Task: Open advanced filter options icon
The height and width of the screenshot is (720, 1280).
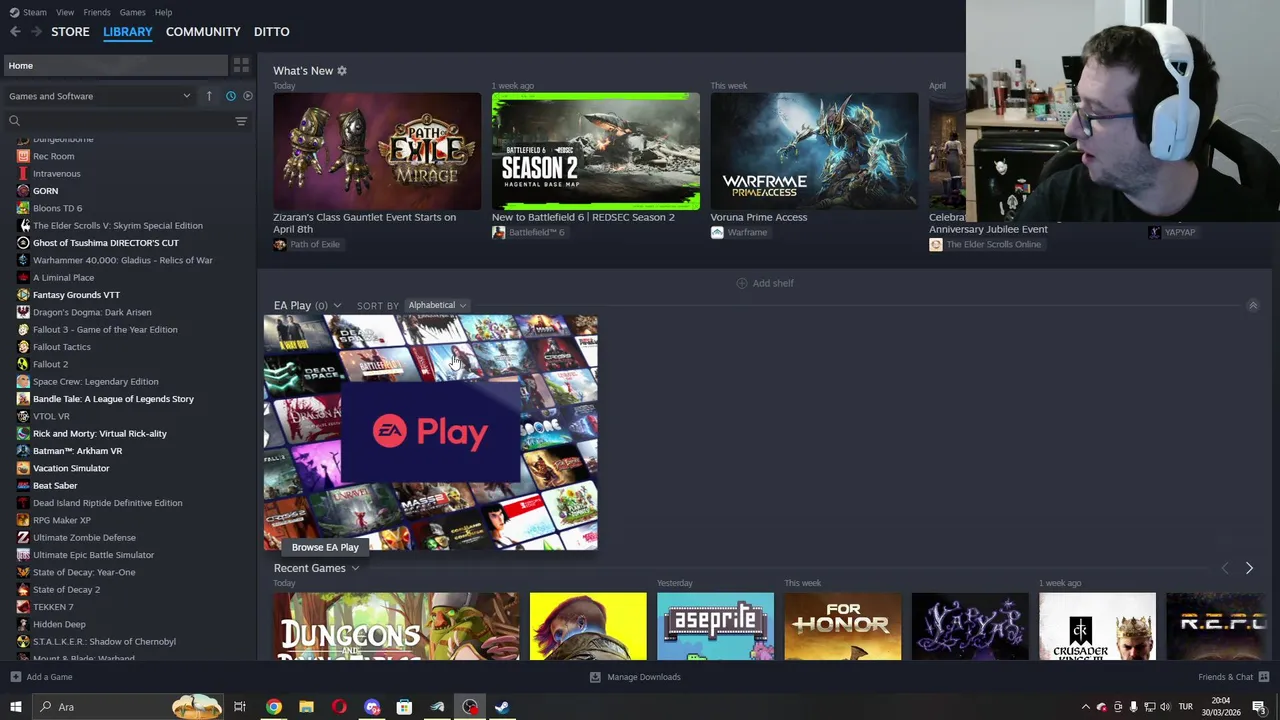Action: click(241, 121)
